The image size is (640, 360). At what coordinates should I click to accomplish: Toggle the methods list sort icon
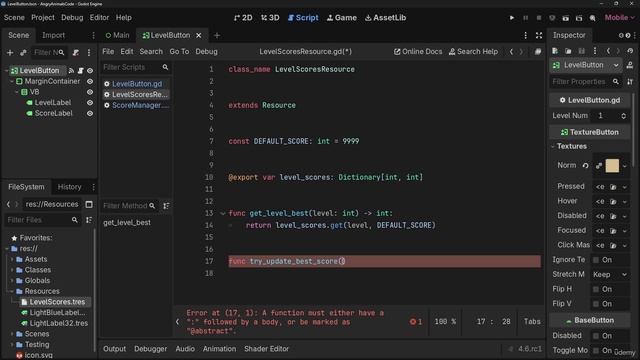tap(166, 206)
